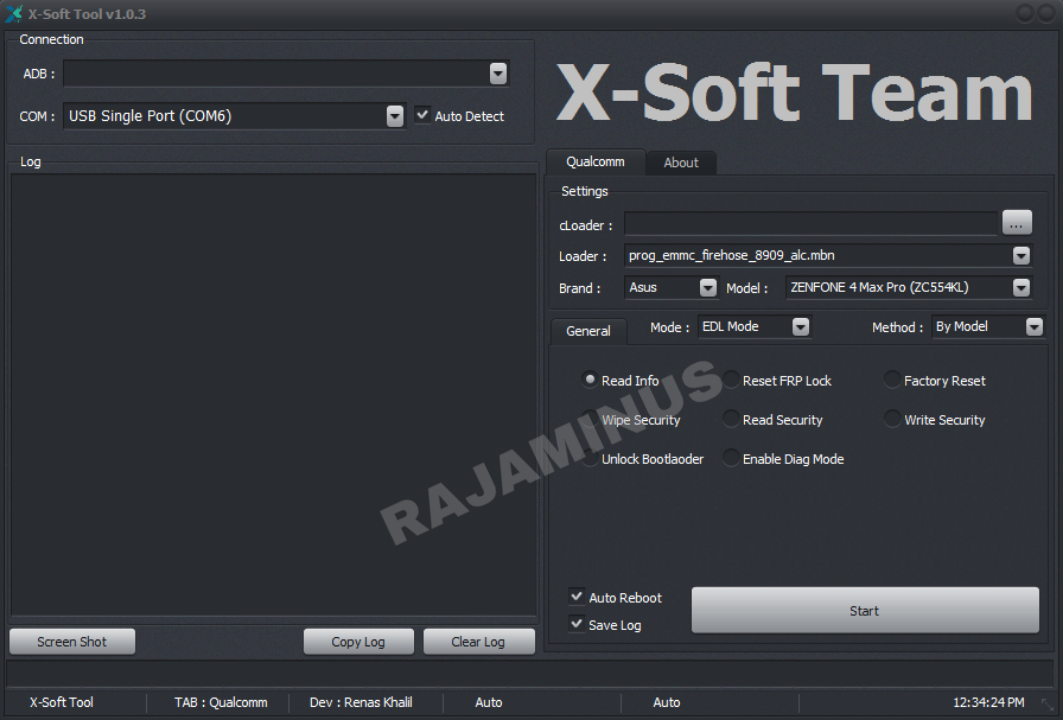The height and width of the screenshot is (720, 1063).
Task: Click the Loader field prog_emmc_firehose_8909_alc.mbn
Action: coord(828,256)
